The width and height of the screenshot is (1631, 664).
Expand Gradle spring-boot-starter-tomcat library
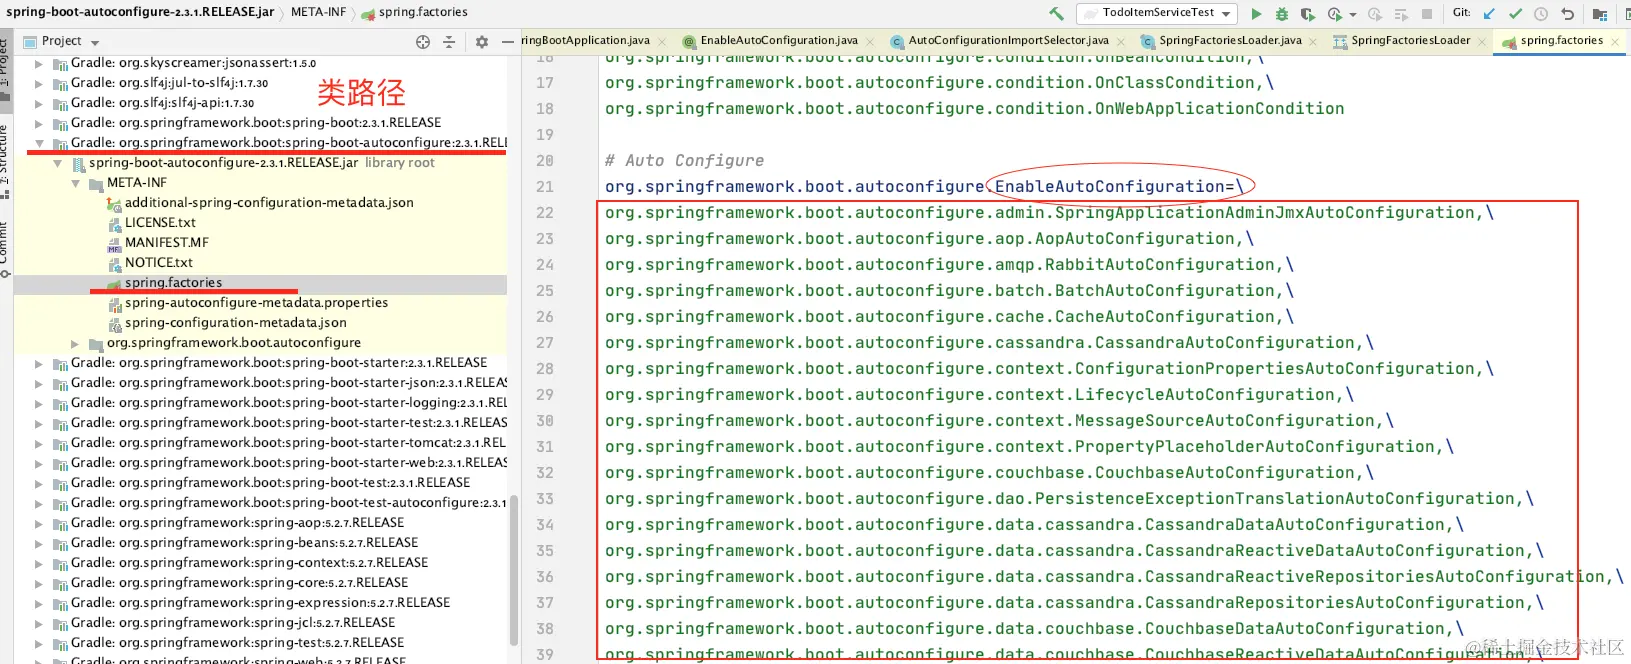click(x=39, y=443)
